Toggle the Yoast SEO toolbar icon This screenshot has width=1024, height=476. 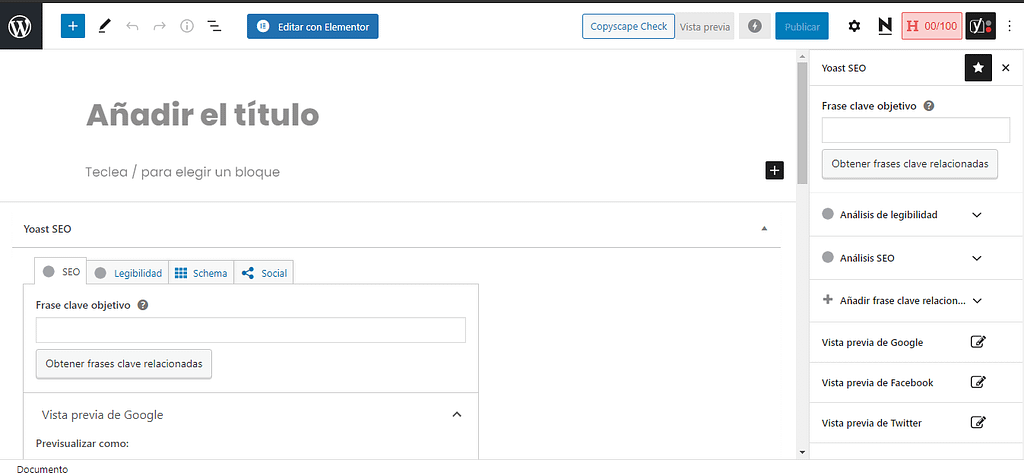981,26
